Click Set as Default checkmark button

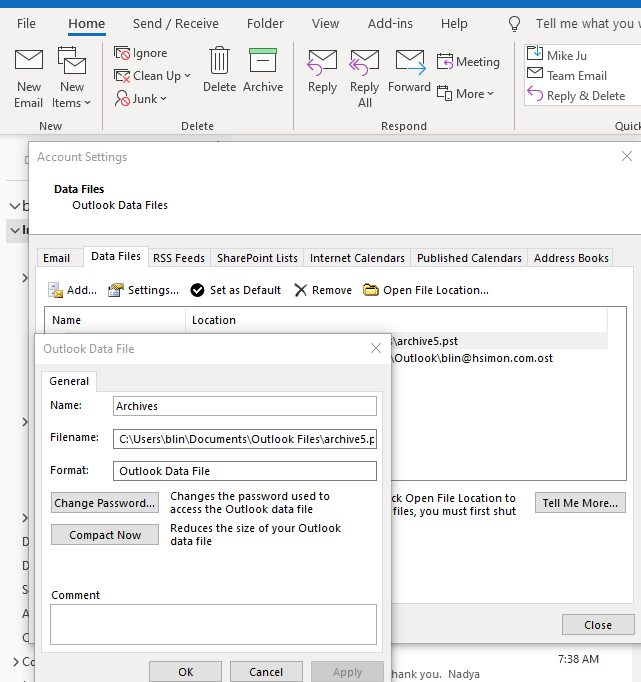coord(235,290)
